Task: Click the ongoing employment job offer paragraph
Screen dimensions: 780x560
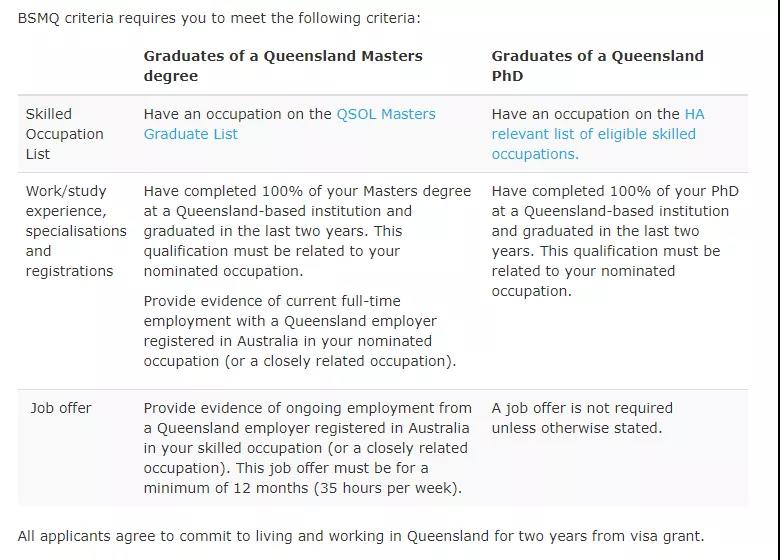Action: point(307,448)
